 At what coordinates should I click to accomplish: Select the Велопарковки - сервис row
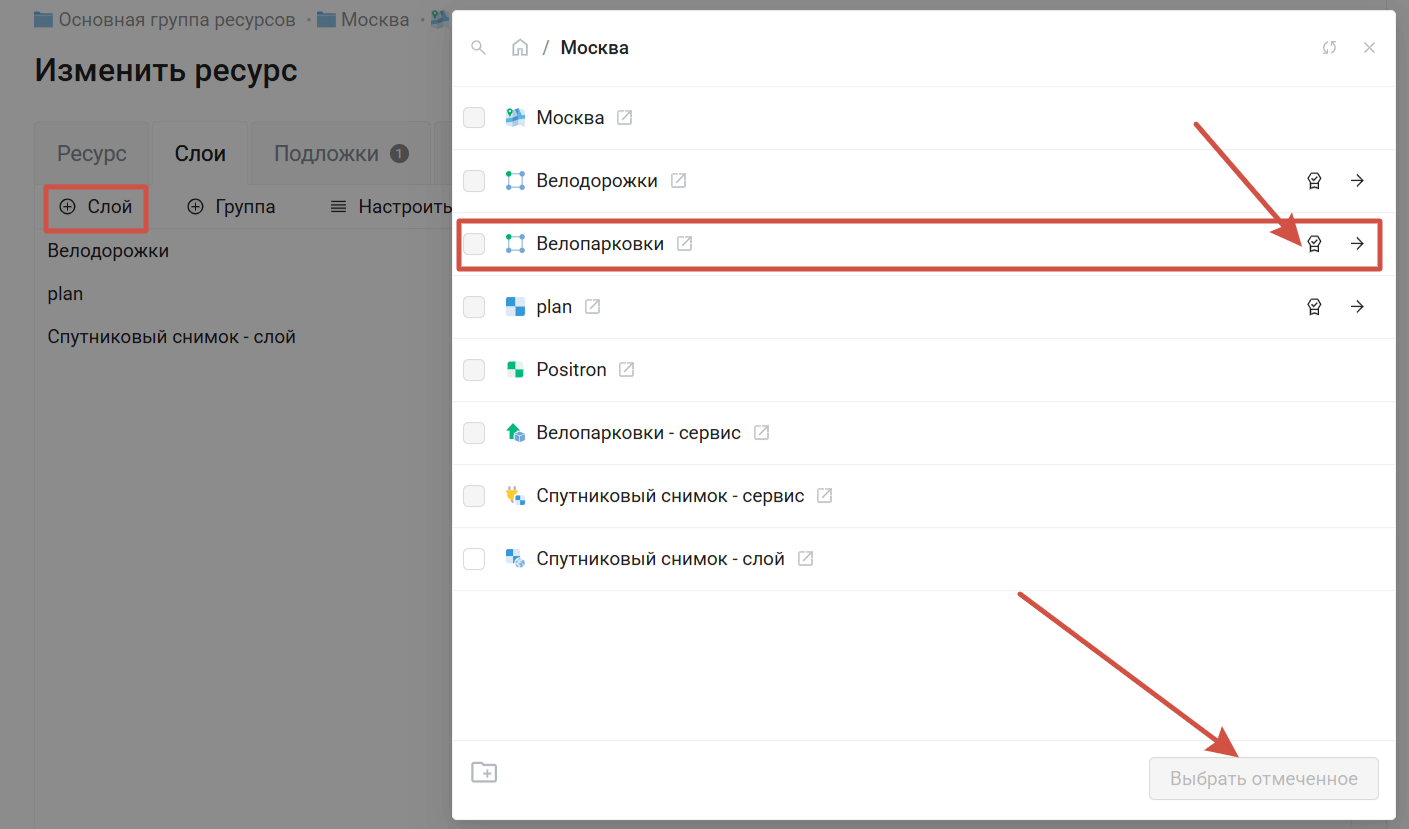point(638,433)
